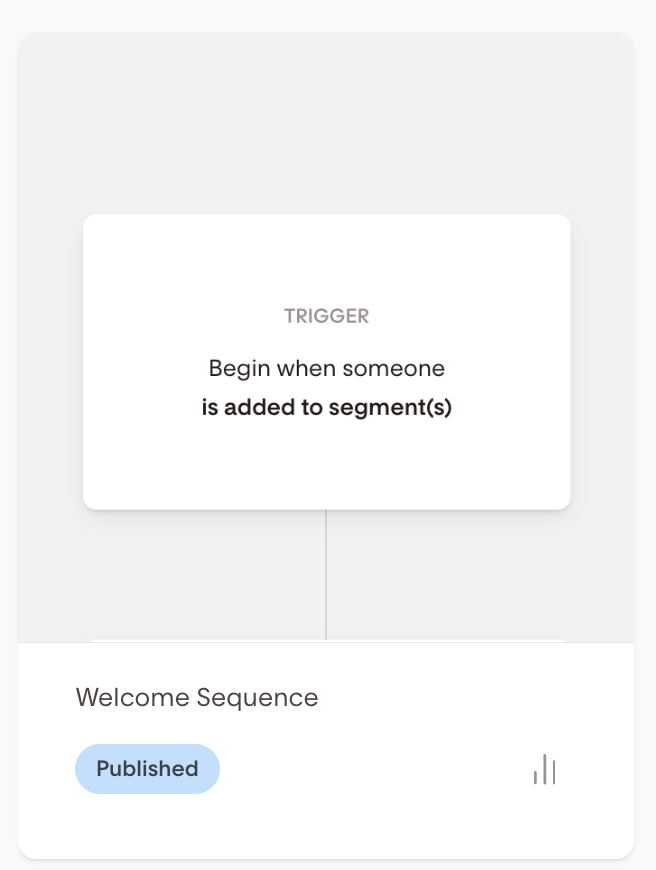Click "Begin when someone" text
Screen dimensions: 656x870
pyautogui.click(x=326, y=368)
